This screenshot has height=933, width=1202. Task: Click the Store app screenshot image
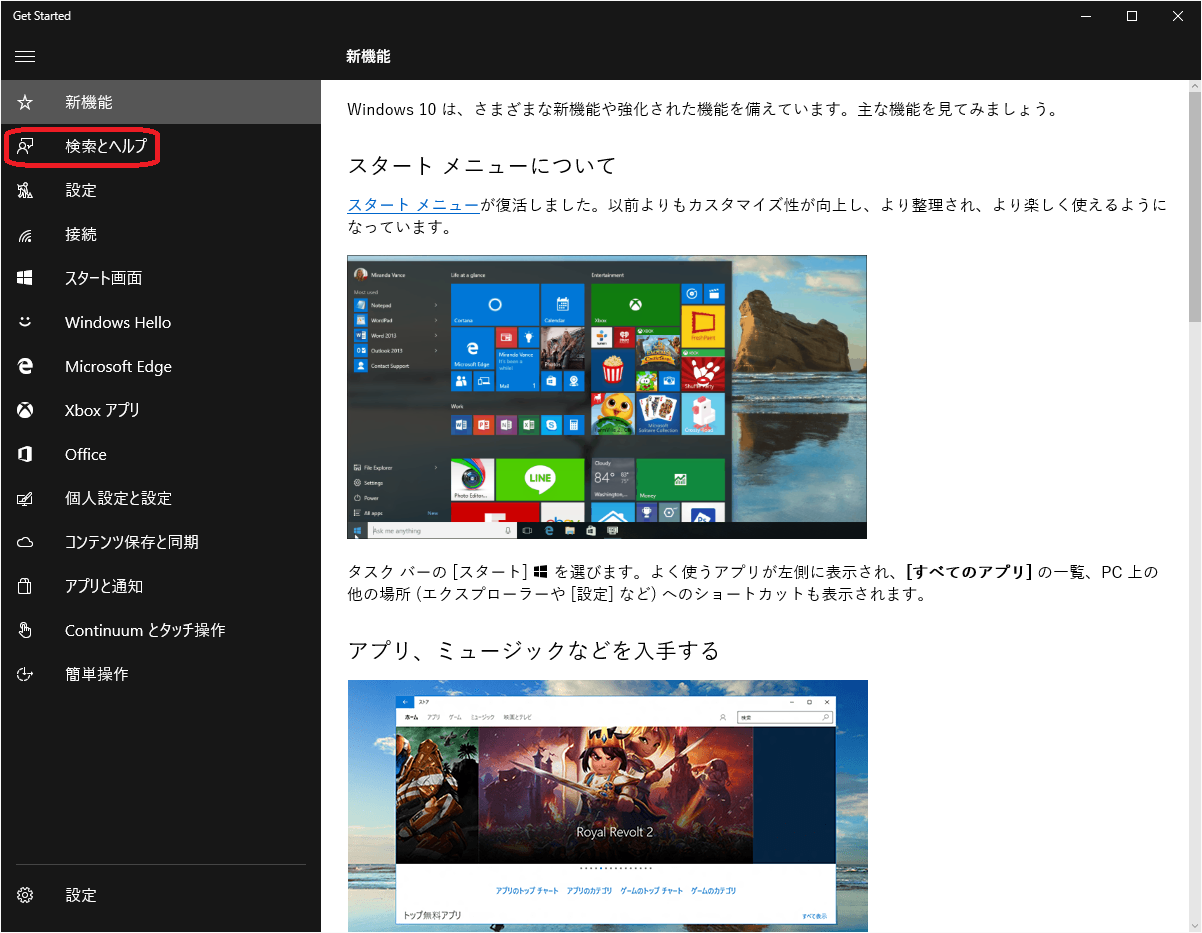pos(607,805)
